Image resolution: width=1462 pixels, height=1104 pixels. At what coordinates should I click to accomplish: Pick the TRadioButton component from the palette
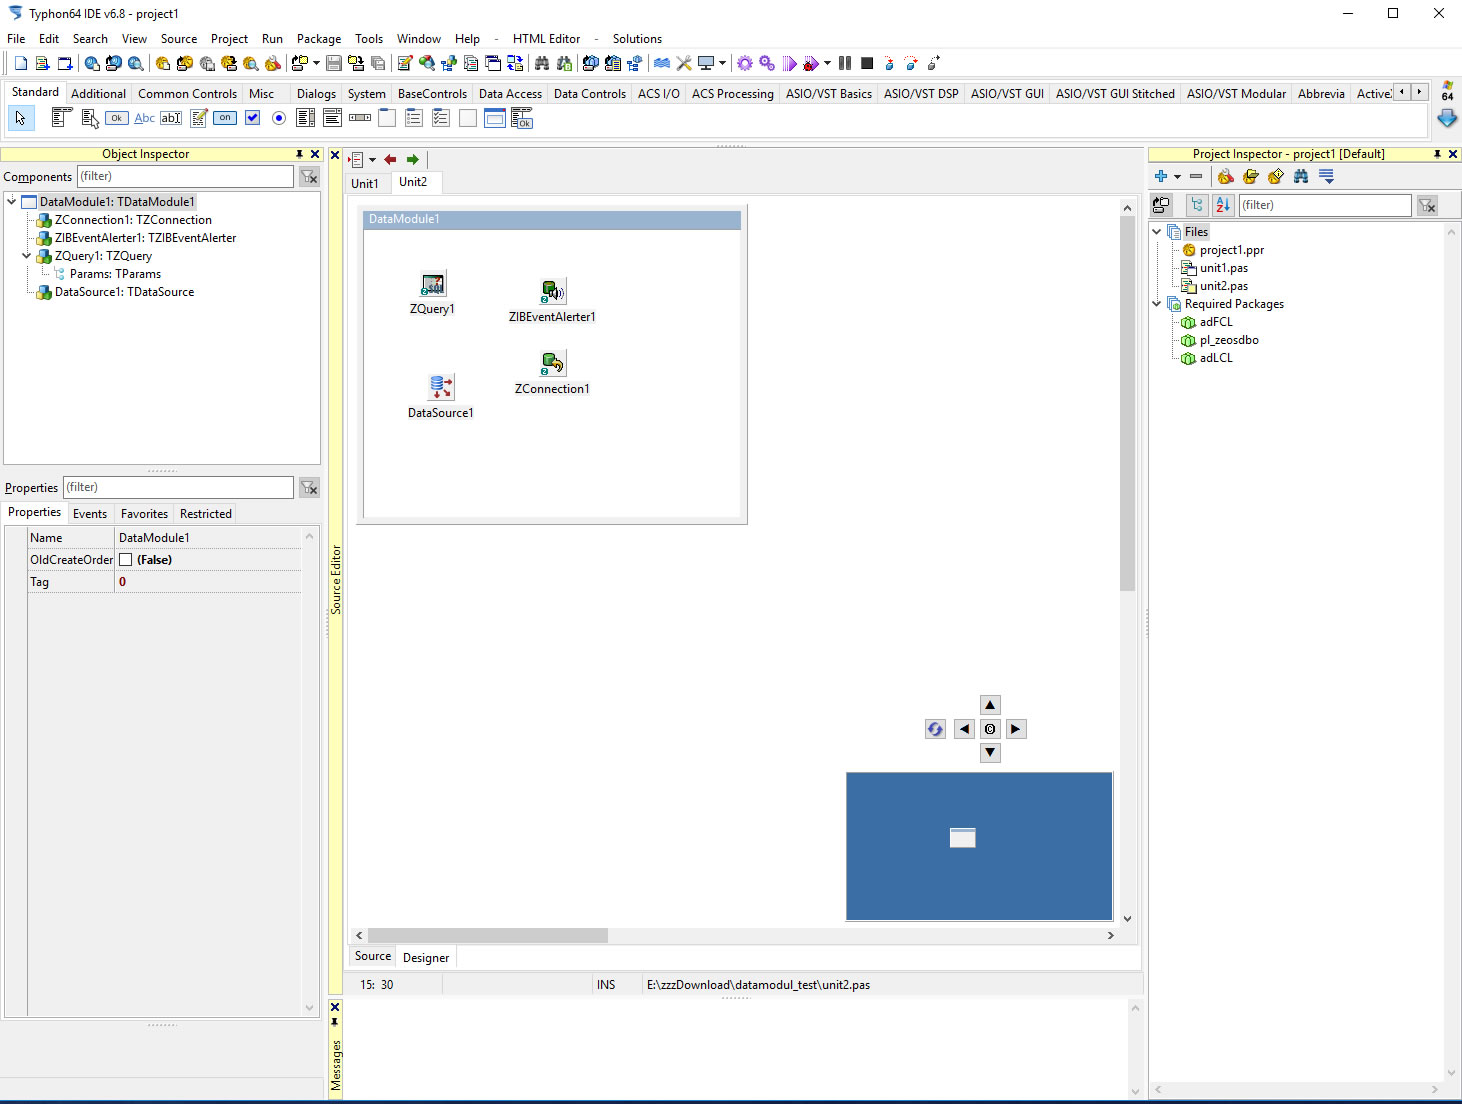279,118
